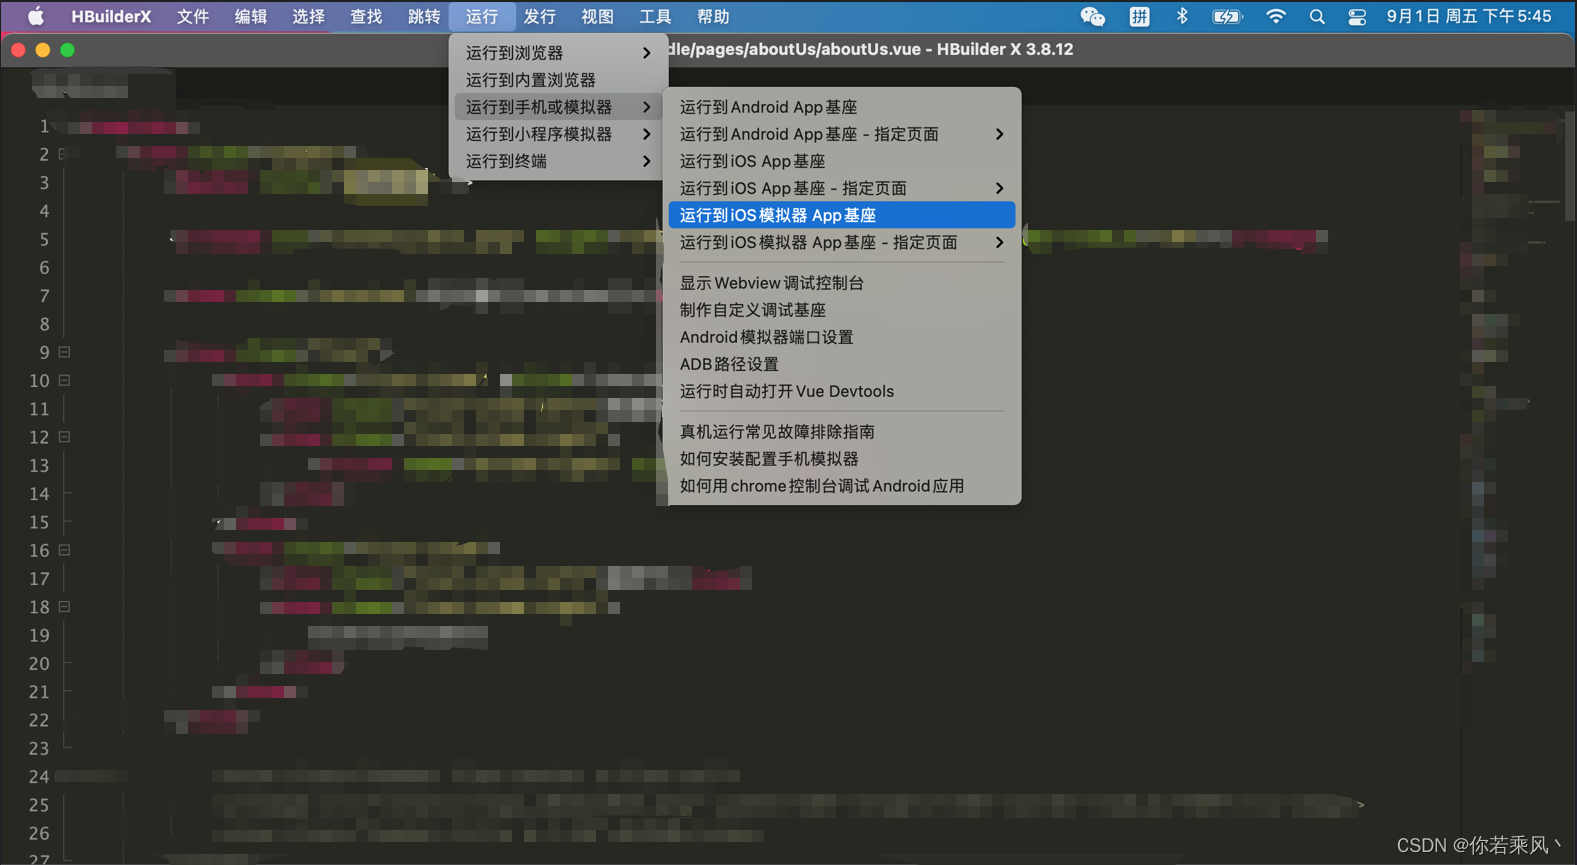Toggle 运行时自动打开Vue Devtools
This screenshot has height=865, width=1577.
click(x=842, y=391)
